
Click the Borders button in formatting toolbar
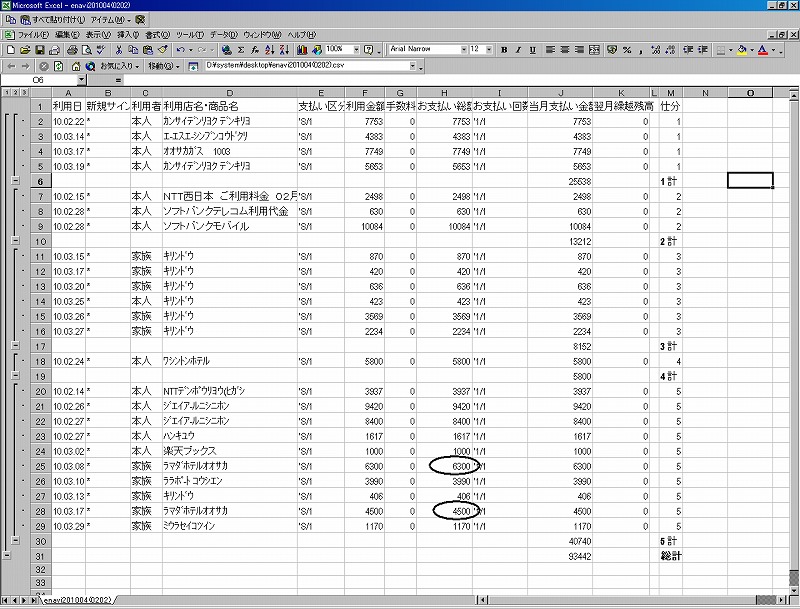[x=721, y=49]
